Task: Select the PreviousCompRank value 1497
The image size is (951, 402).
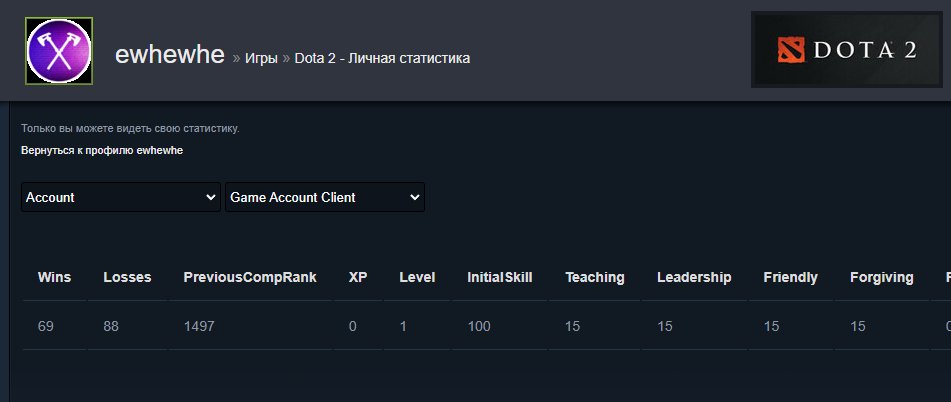Action: point(199,326)
